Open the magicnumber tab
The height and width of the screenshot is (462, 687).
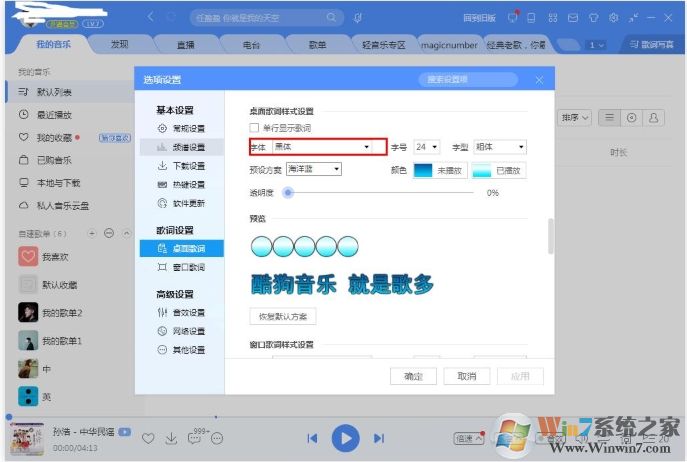click(449, 45)
